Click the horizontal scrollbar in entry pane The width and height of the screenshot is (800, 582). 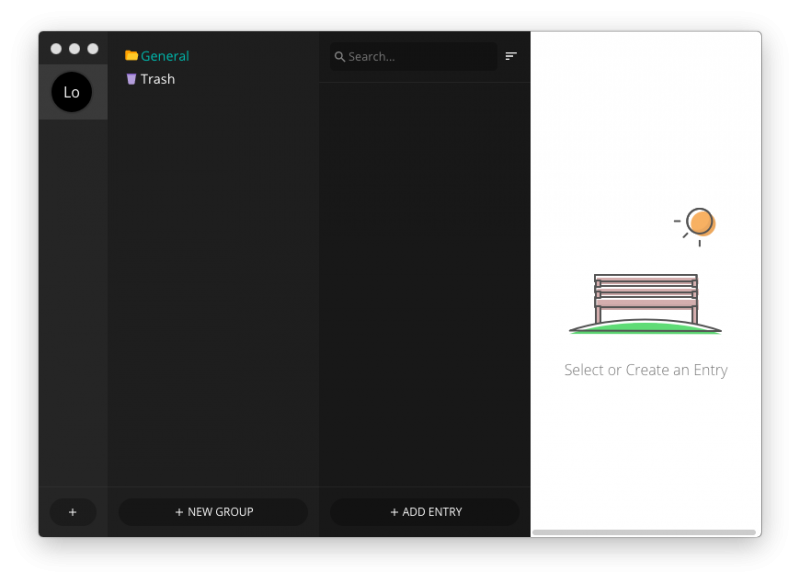tap(644, 532)
